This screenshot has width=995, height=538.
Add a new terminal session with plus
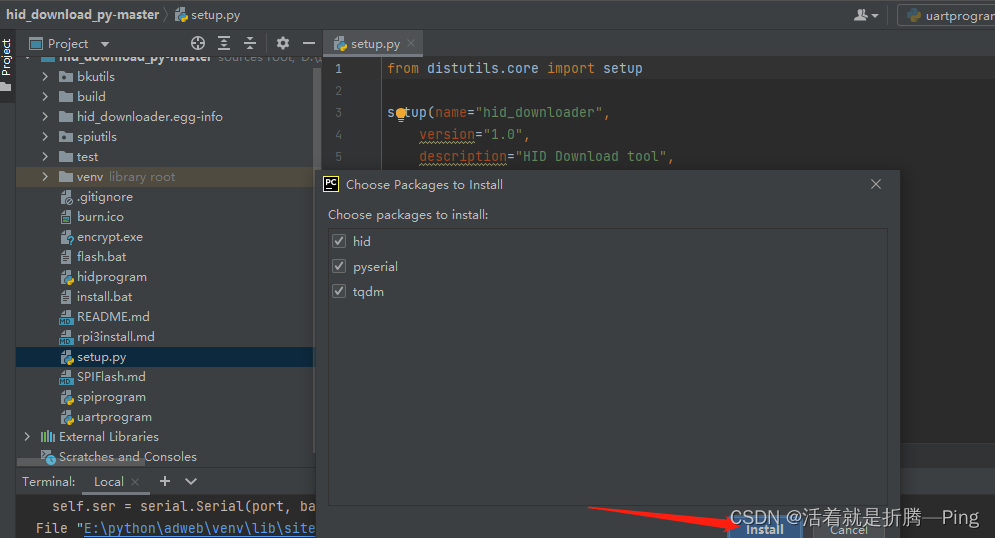click(165, 481)
